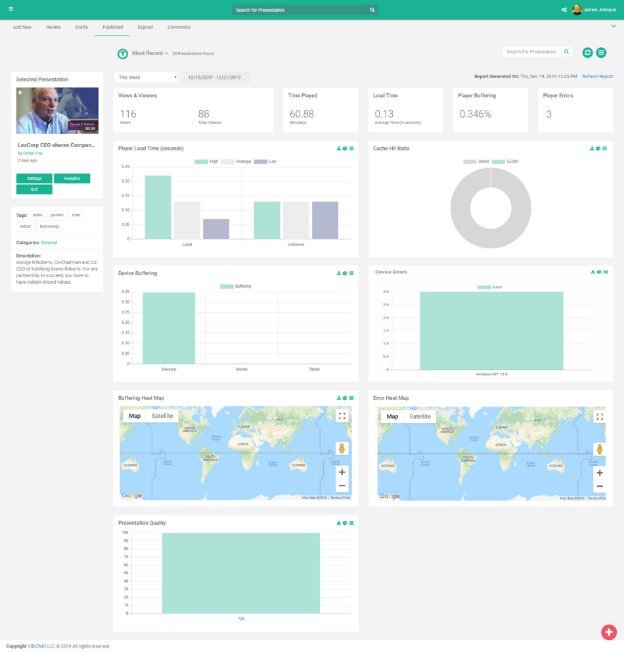Image resolution: width=624 pixels, height=653 pixels.
Task: Click the green list view icon at top right
Action: (x=601, y=52)
